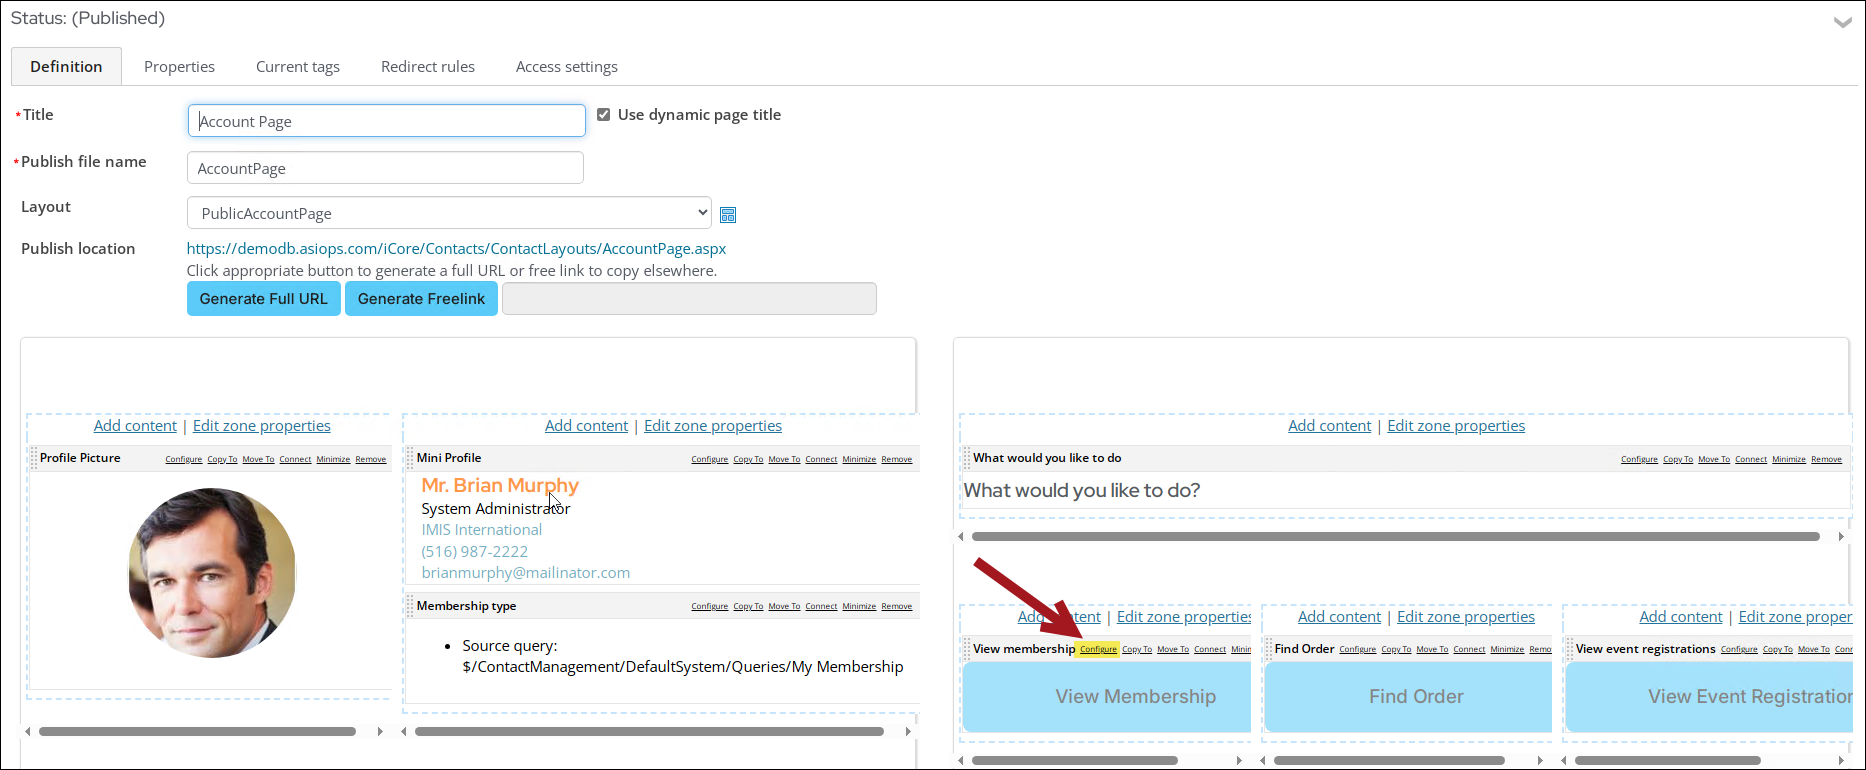Switch to the Properties tab
Screen dimensions: 1866x770
(179, 66)
